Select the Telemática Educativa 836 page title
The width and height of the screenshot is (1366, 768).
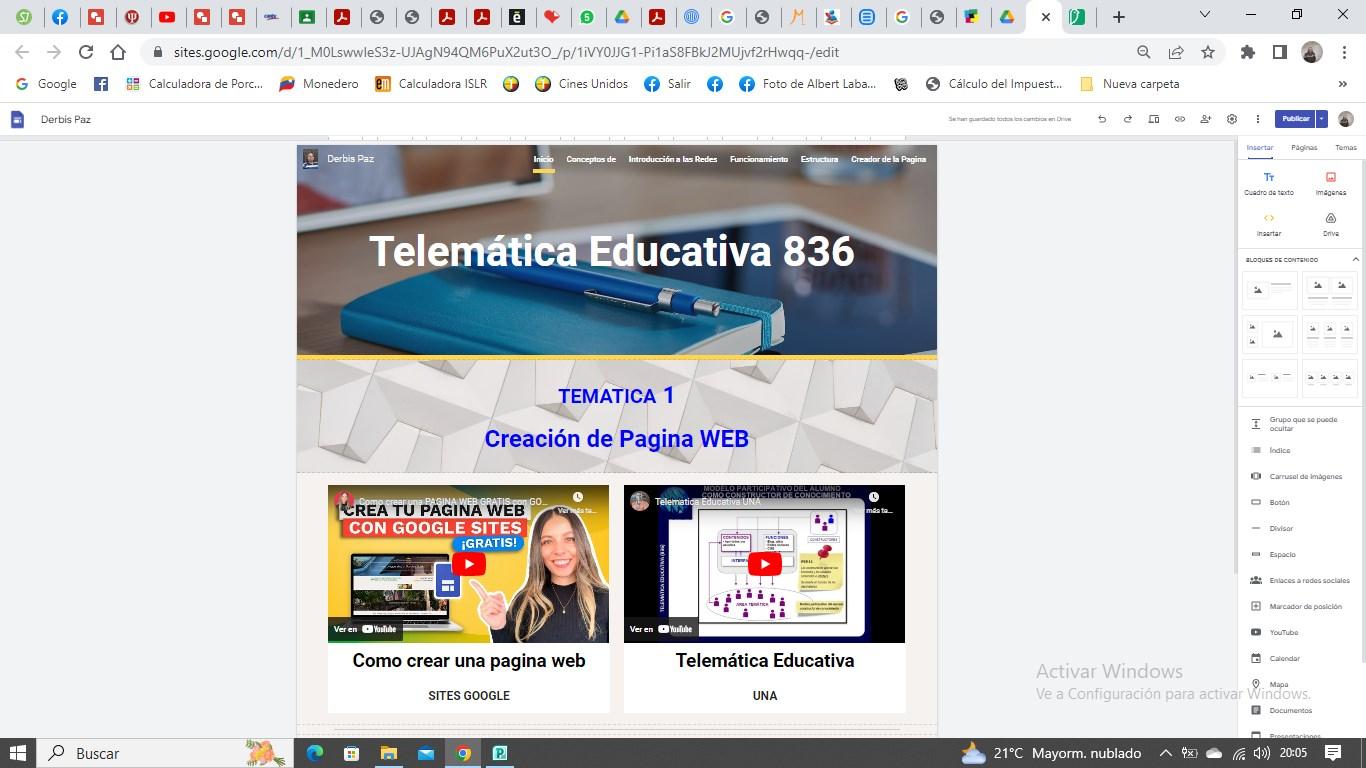[x=612, y=251]
